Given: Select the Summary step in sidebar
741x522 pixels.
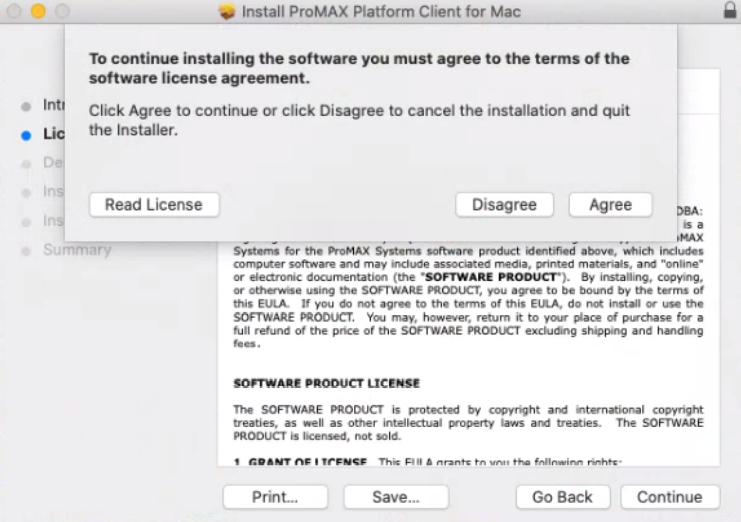Looking at the screenshot, I should tap(77, 249).
